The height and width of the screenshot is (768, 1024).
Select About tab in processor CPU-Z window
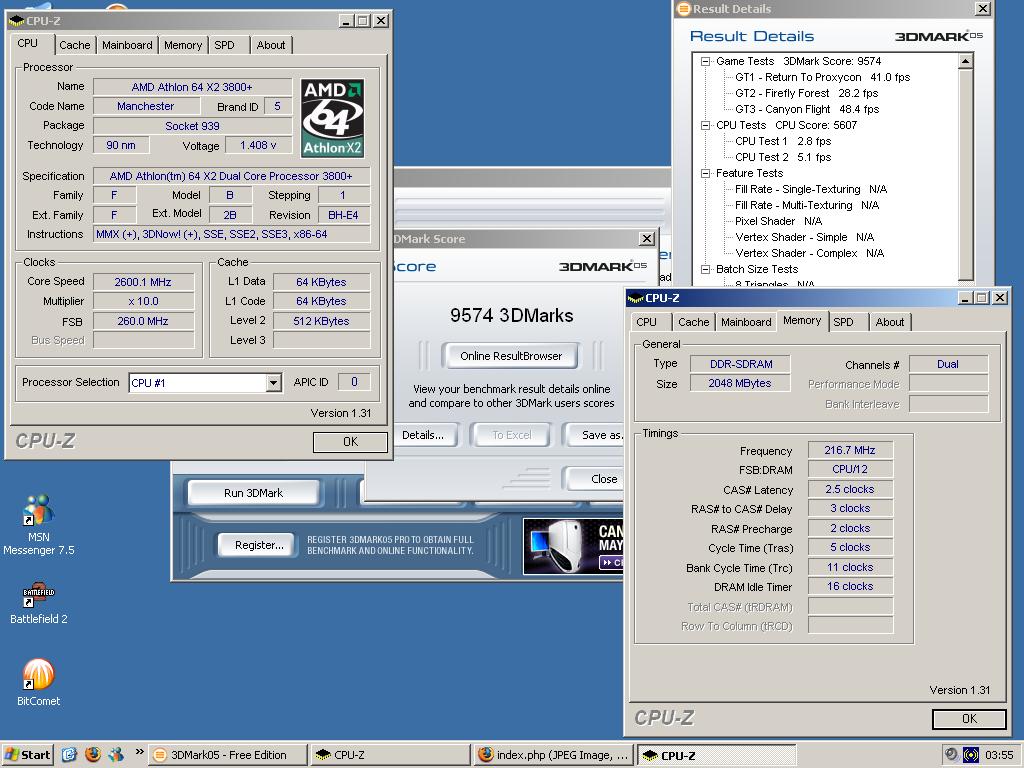[270, 45]
